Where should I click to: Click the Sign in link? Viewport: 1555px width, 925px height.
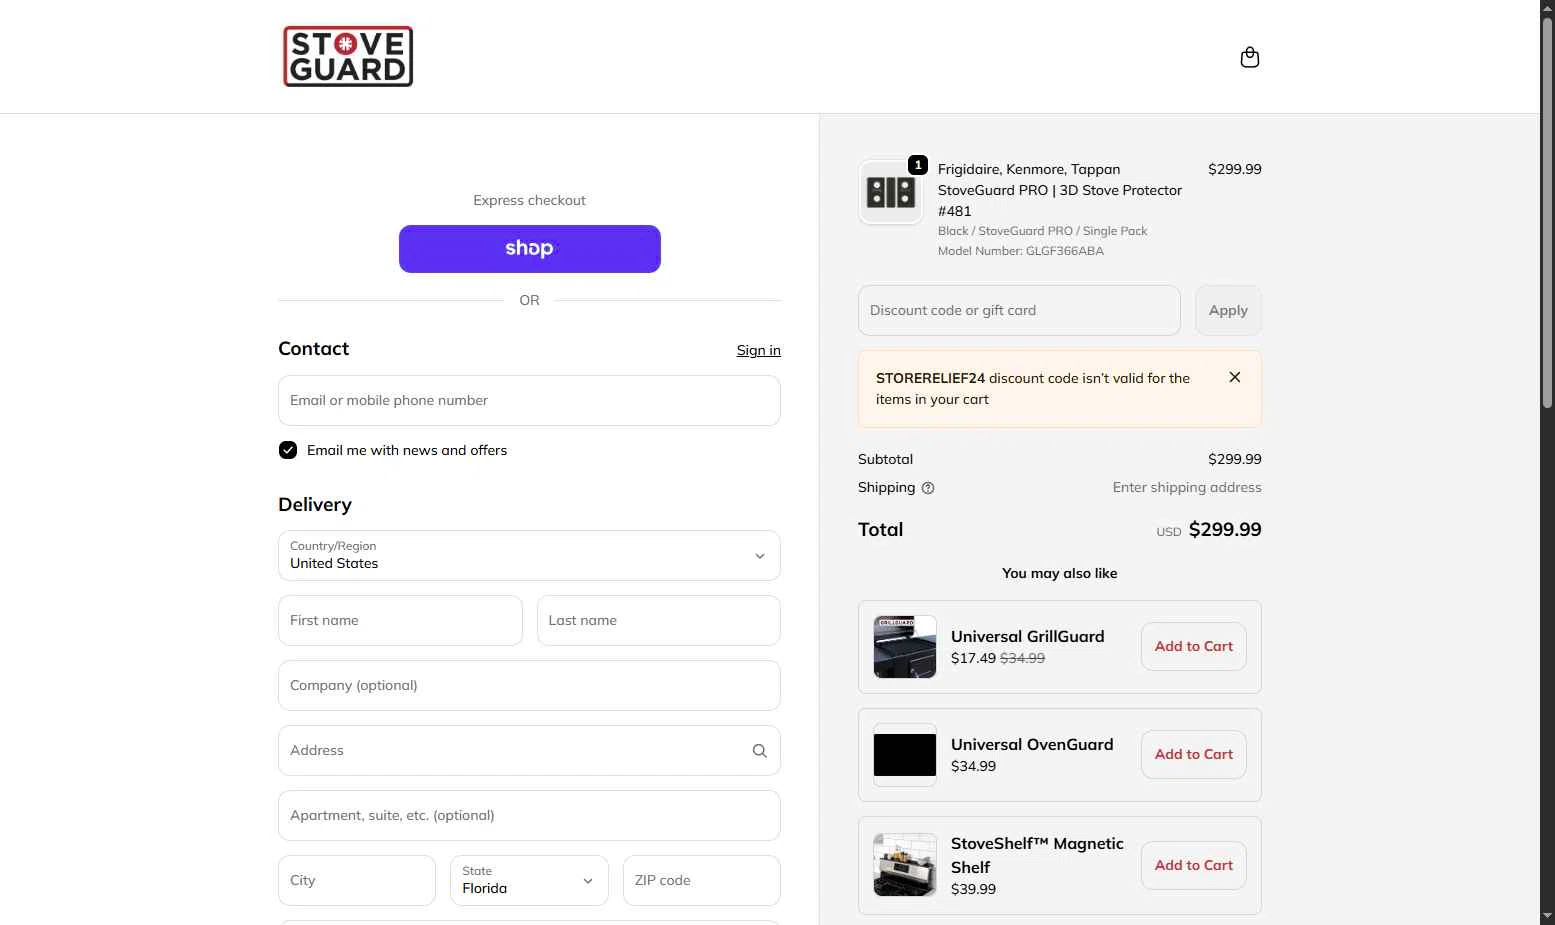tap(758, 350)
